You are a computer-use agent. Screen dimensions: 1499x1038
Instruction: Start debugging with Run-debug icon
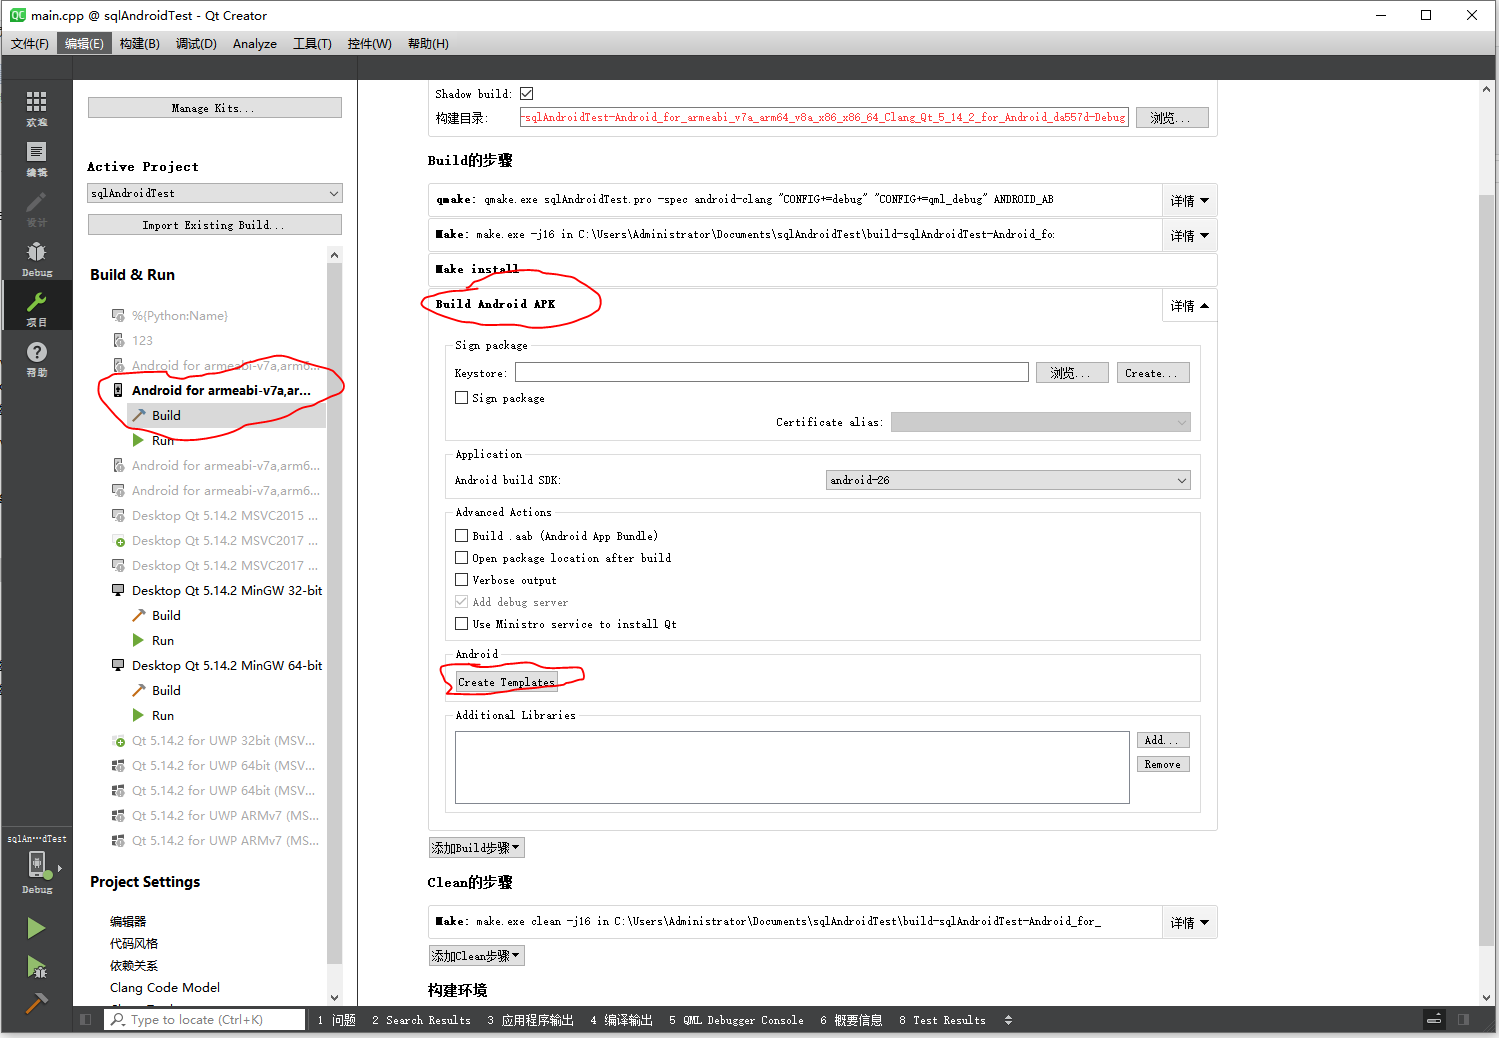pyautogui.click(x=36, y=966)
